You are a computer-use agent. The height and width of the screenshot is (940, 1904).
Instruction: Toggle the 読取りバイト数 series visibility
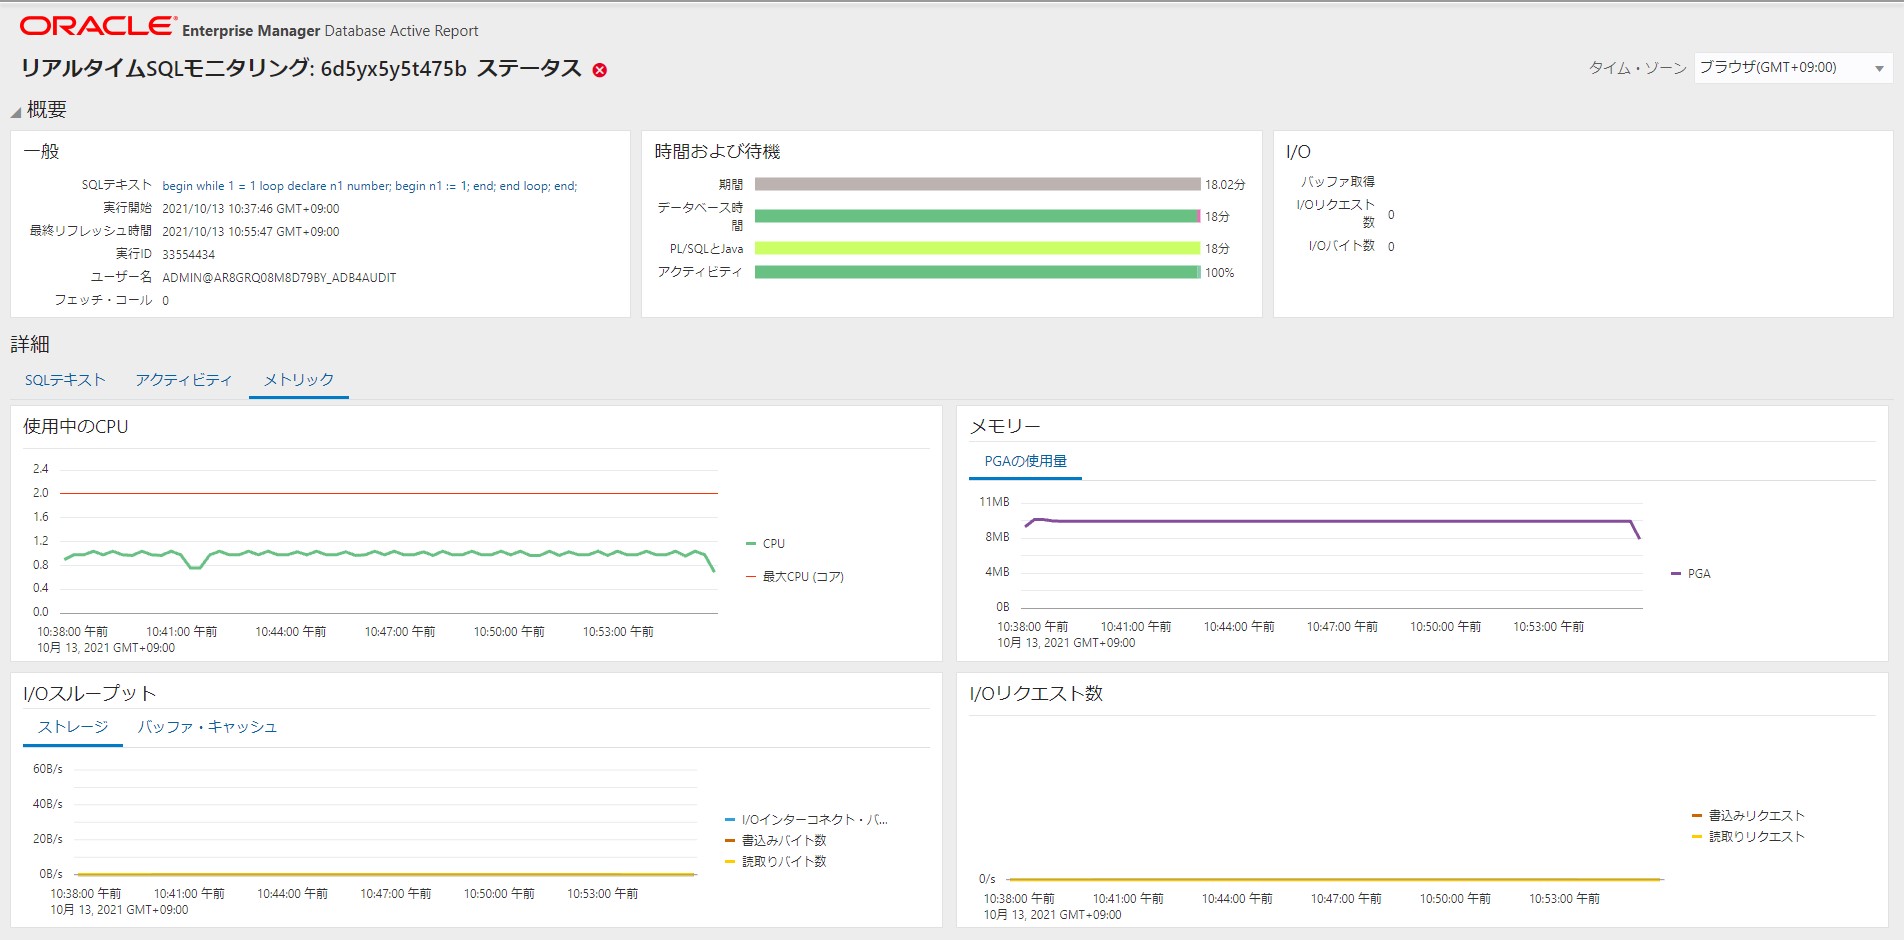click(728, 860)
